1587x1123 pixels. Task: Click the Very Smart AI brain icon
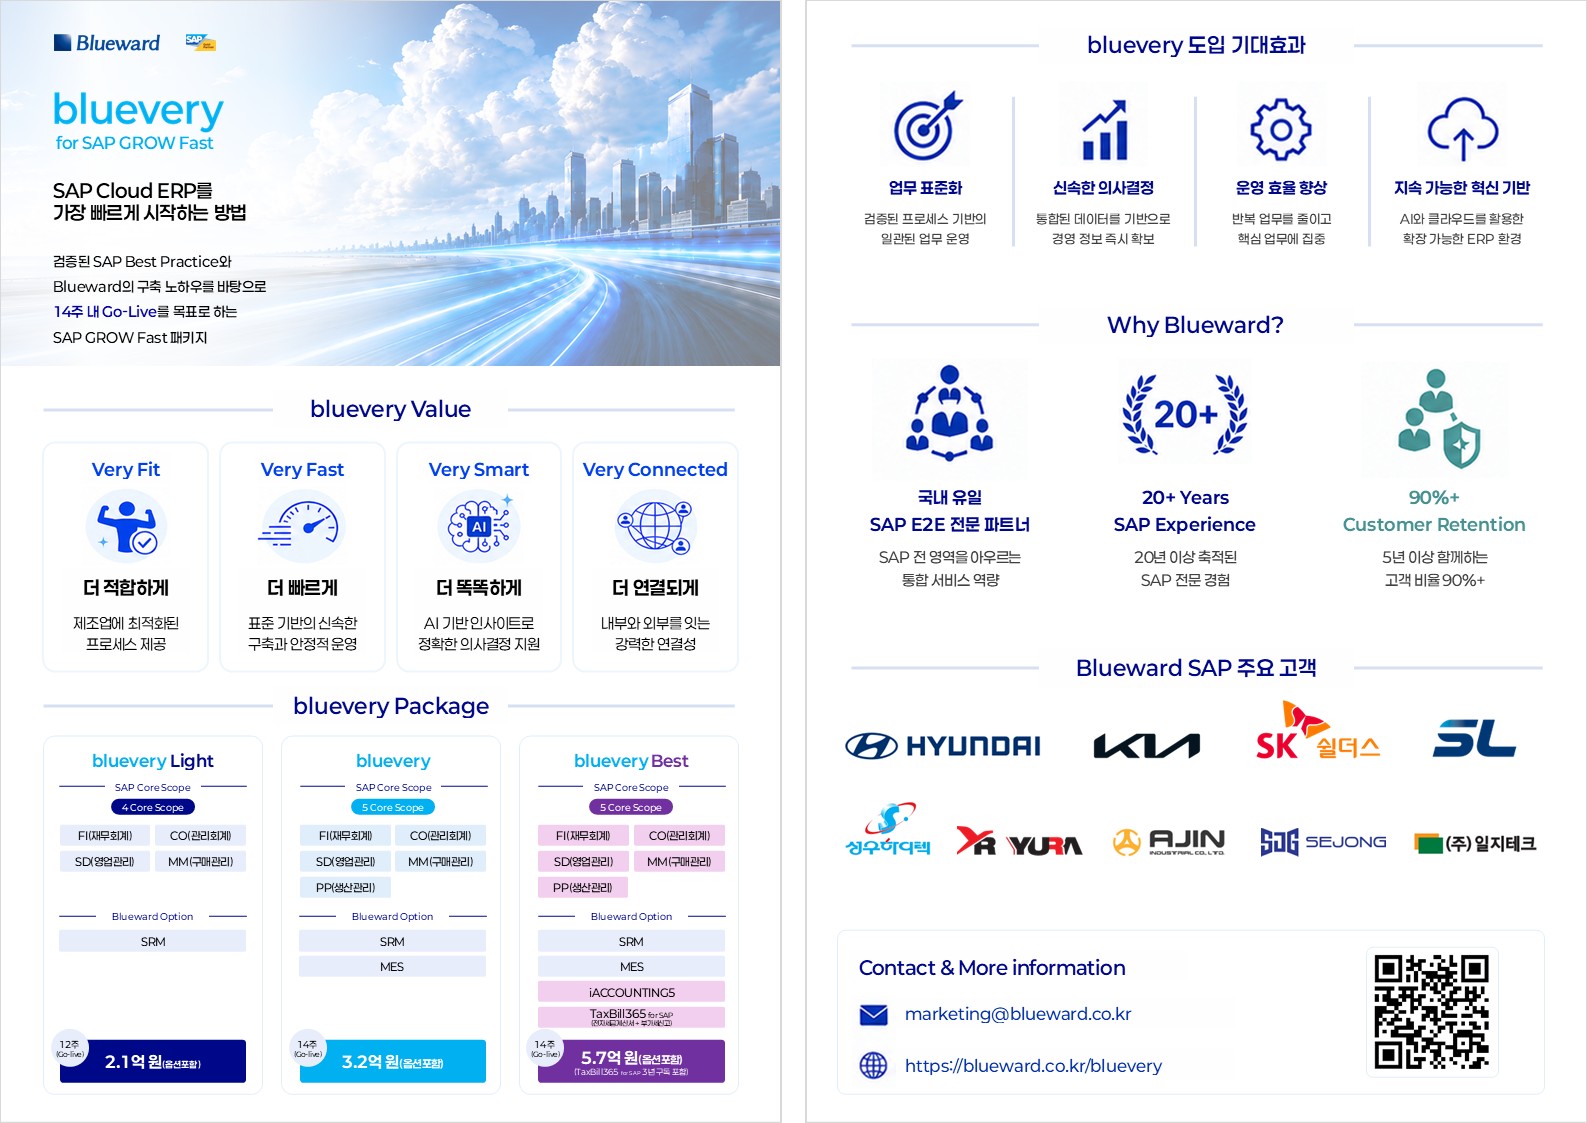pos(479,526)
